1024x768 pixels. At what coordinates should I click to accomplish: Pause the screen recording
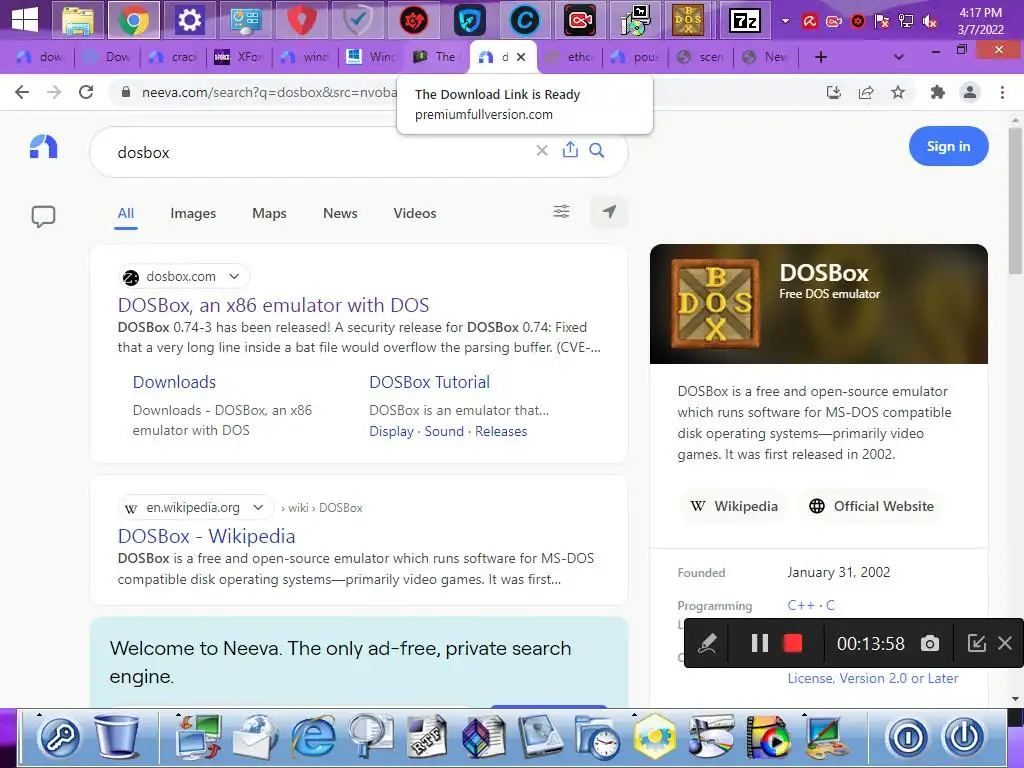(x=760, y=643)
